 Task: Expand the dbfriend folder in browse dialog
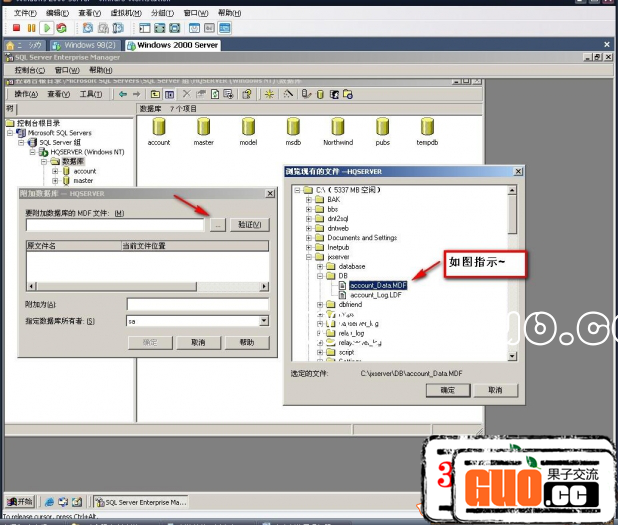tap(320, 305)
